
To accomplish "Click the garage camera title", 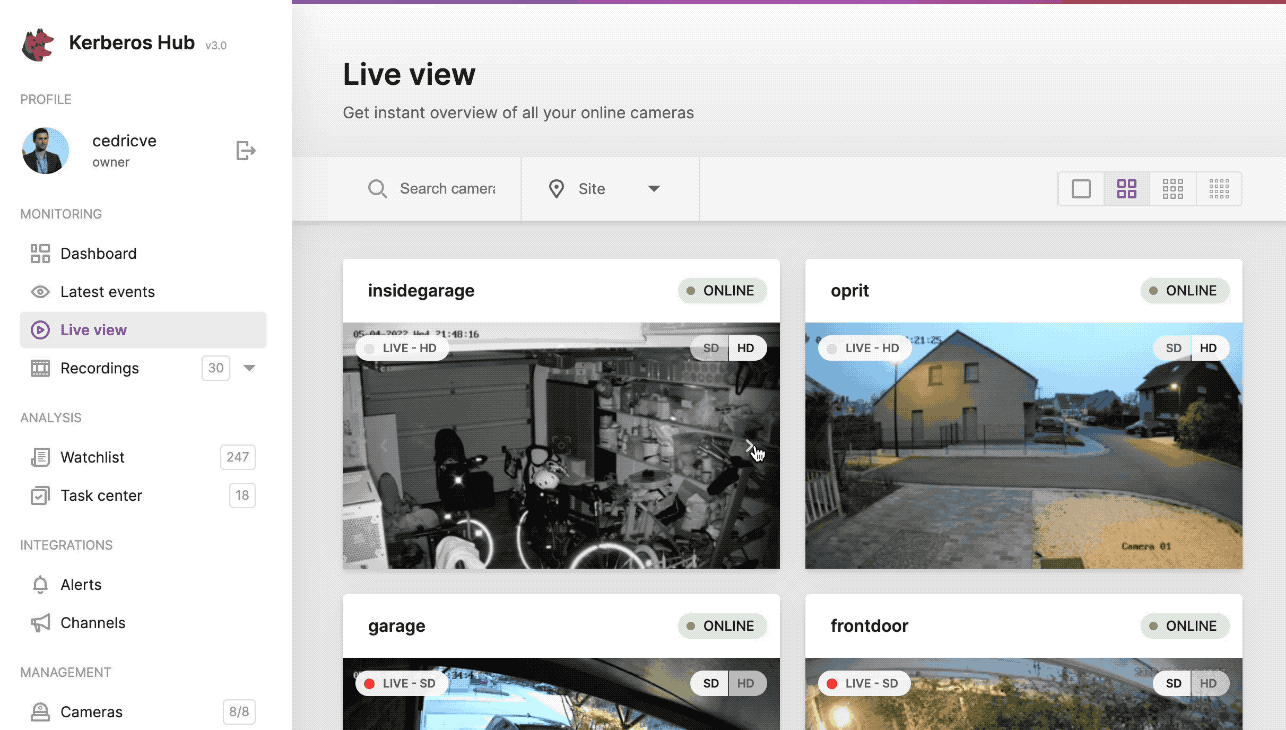I will click(397, 626).
